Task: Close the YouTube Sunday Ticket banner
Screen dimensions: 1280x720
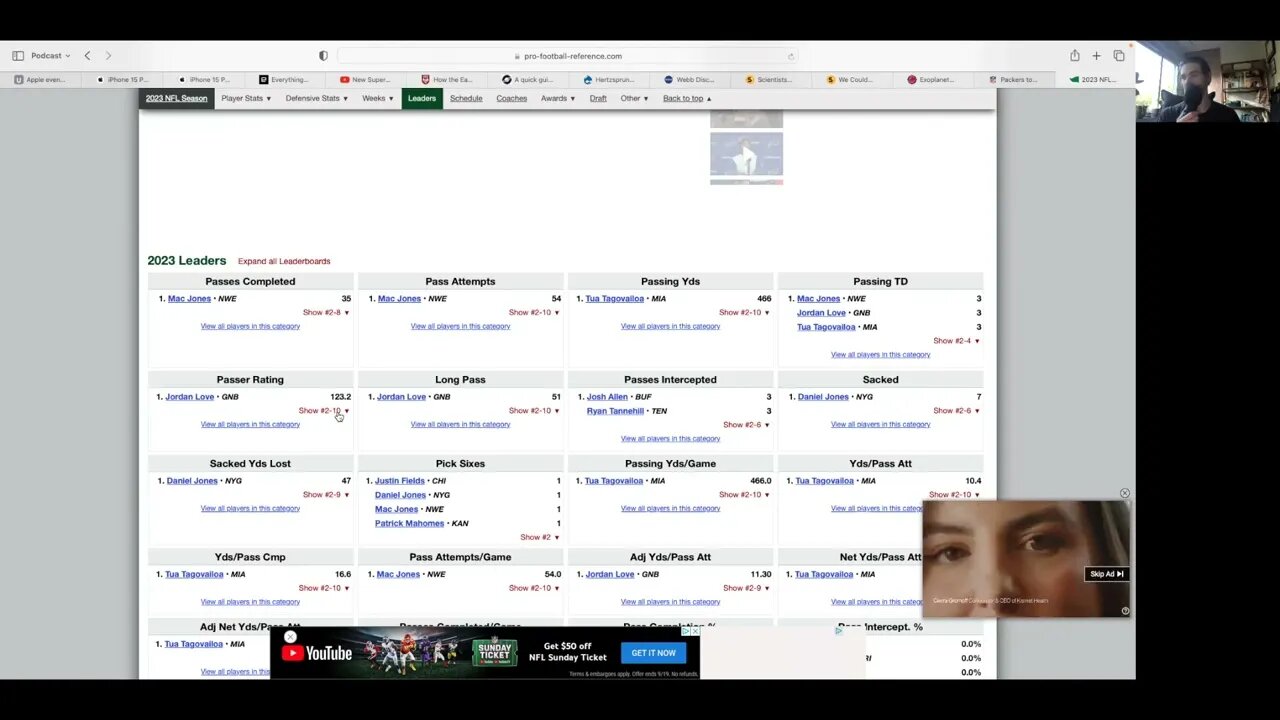Action: coord(290,637)
